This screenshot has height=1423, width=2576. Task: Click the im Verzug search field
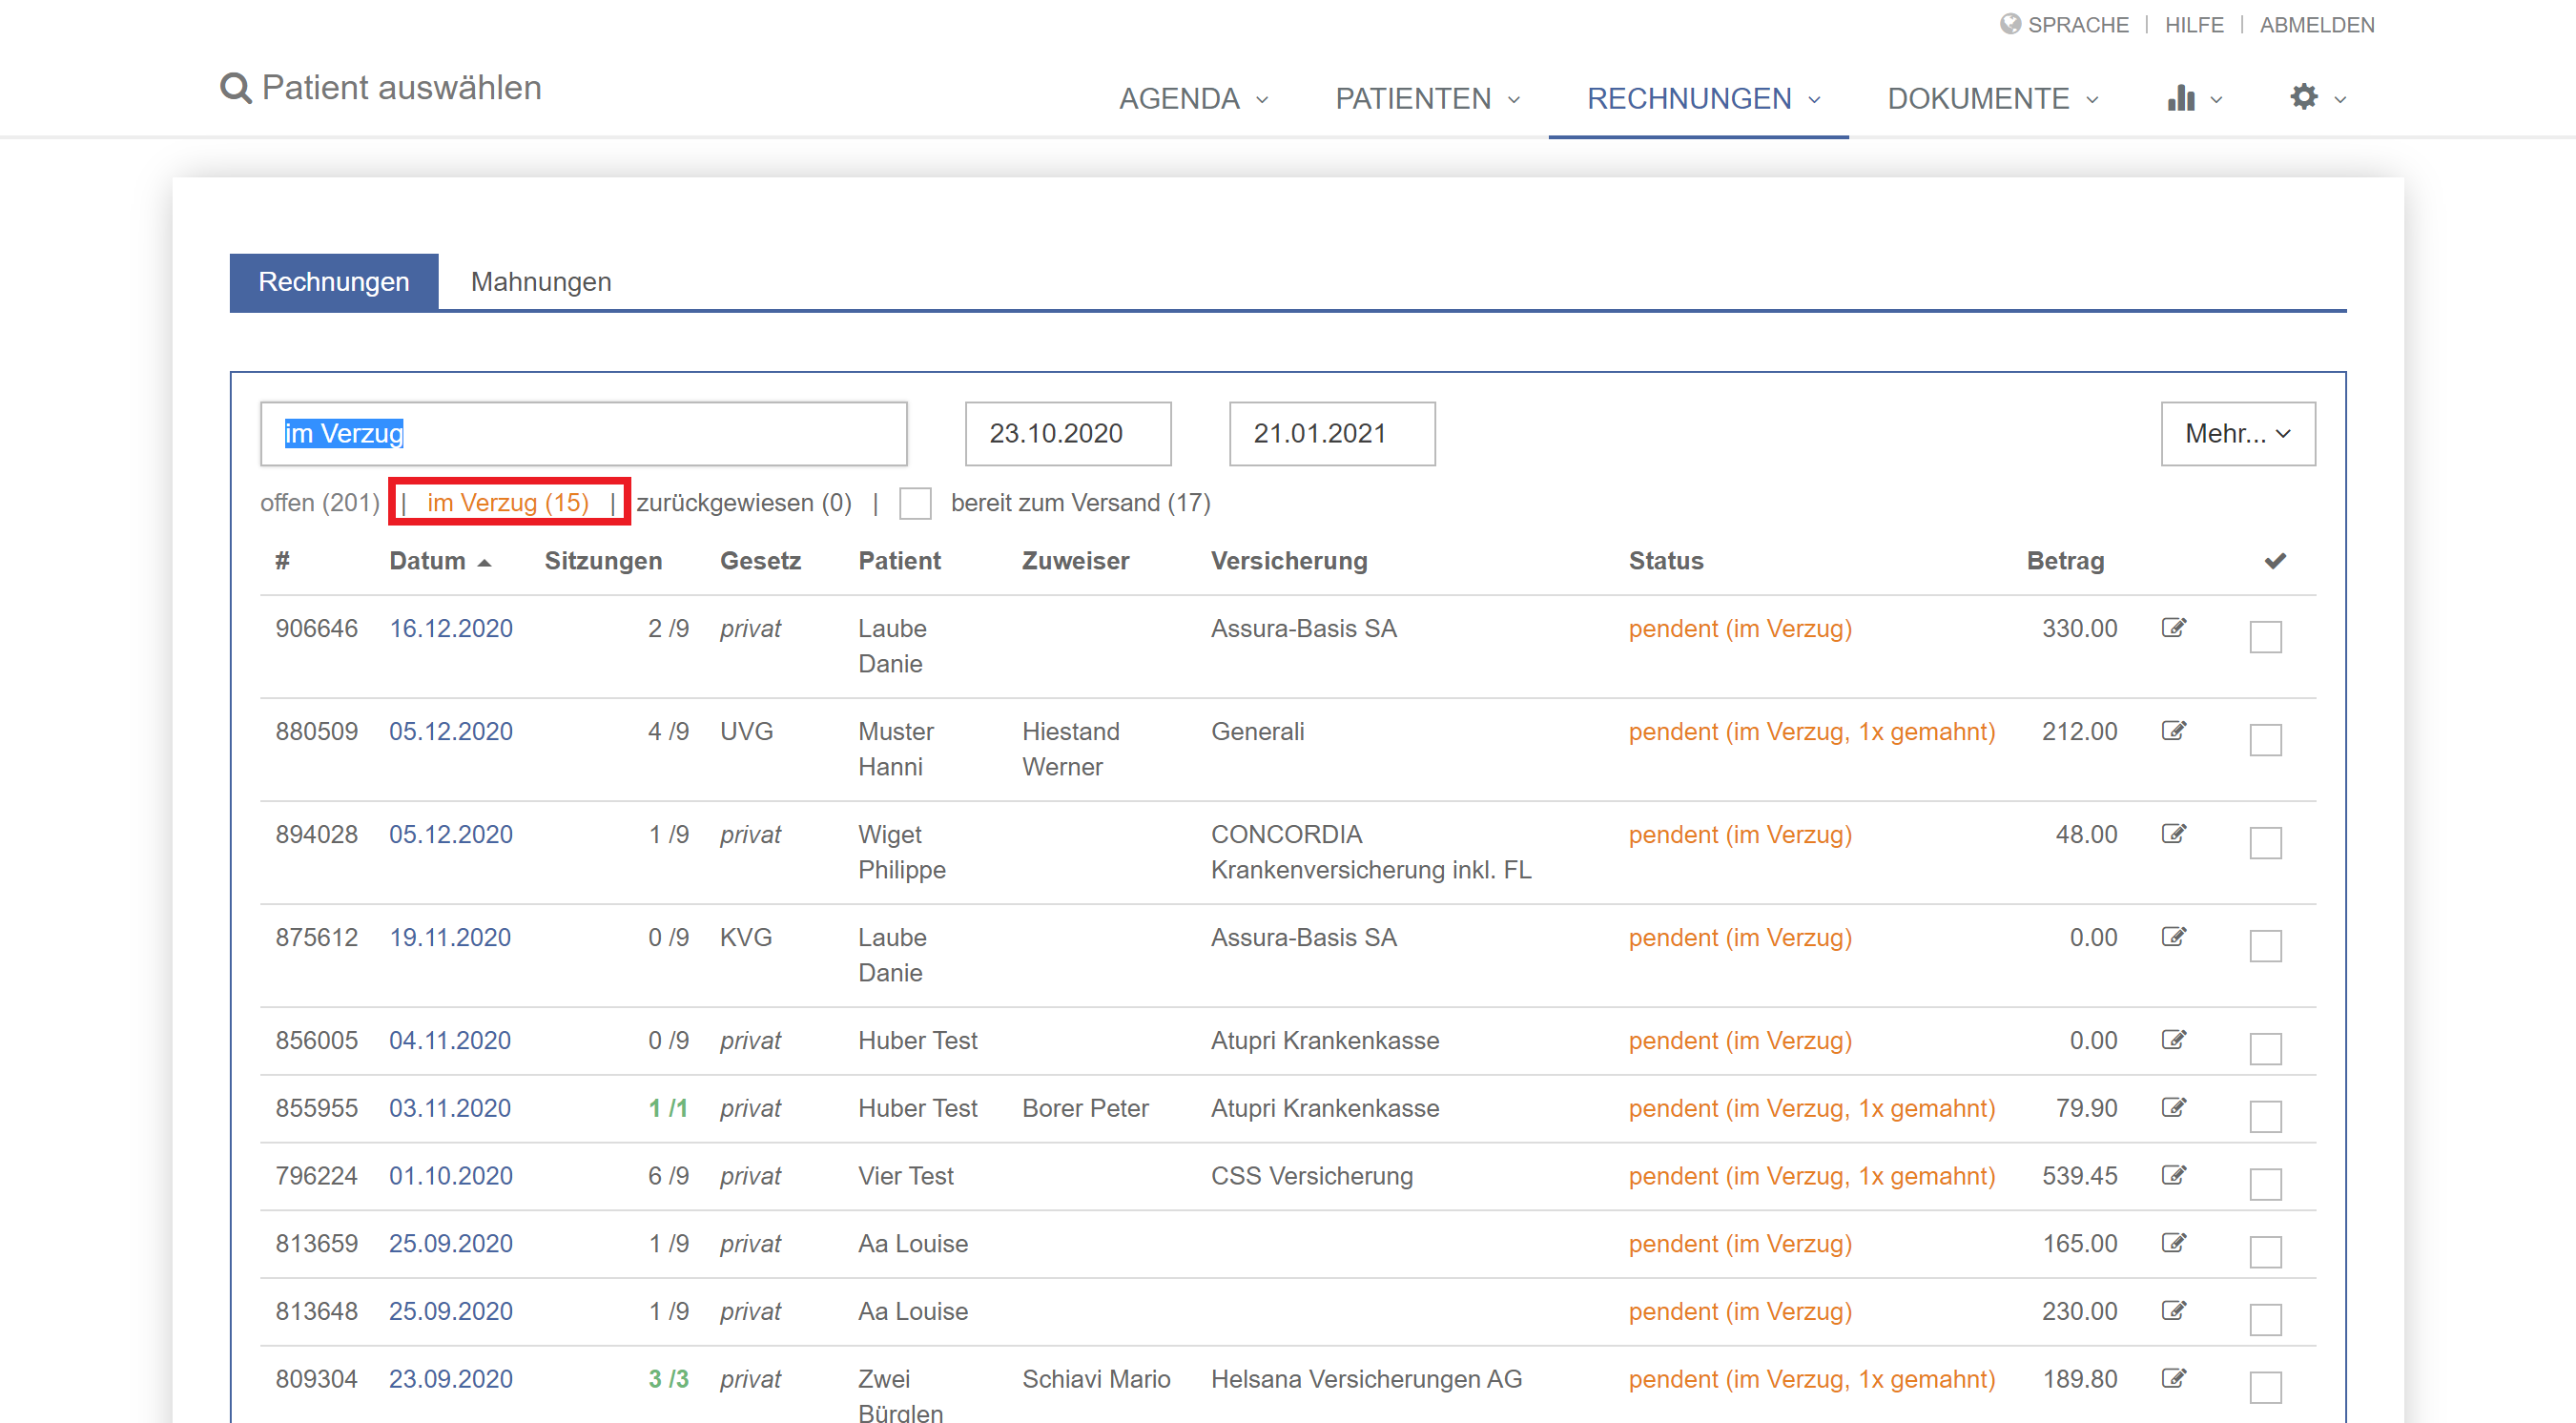[584, 433]
